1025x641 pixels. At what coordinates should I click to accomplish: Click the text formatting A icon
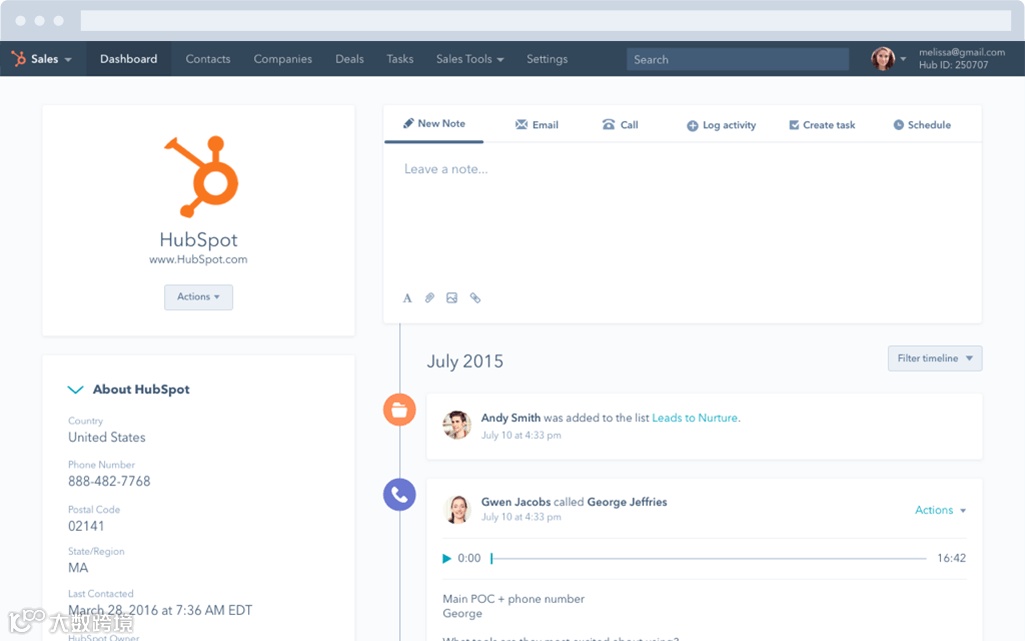[407, 298]
